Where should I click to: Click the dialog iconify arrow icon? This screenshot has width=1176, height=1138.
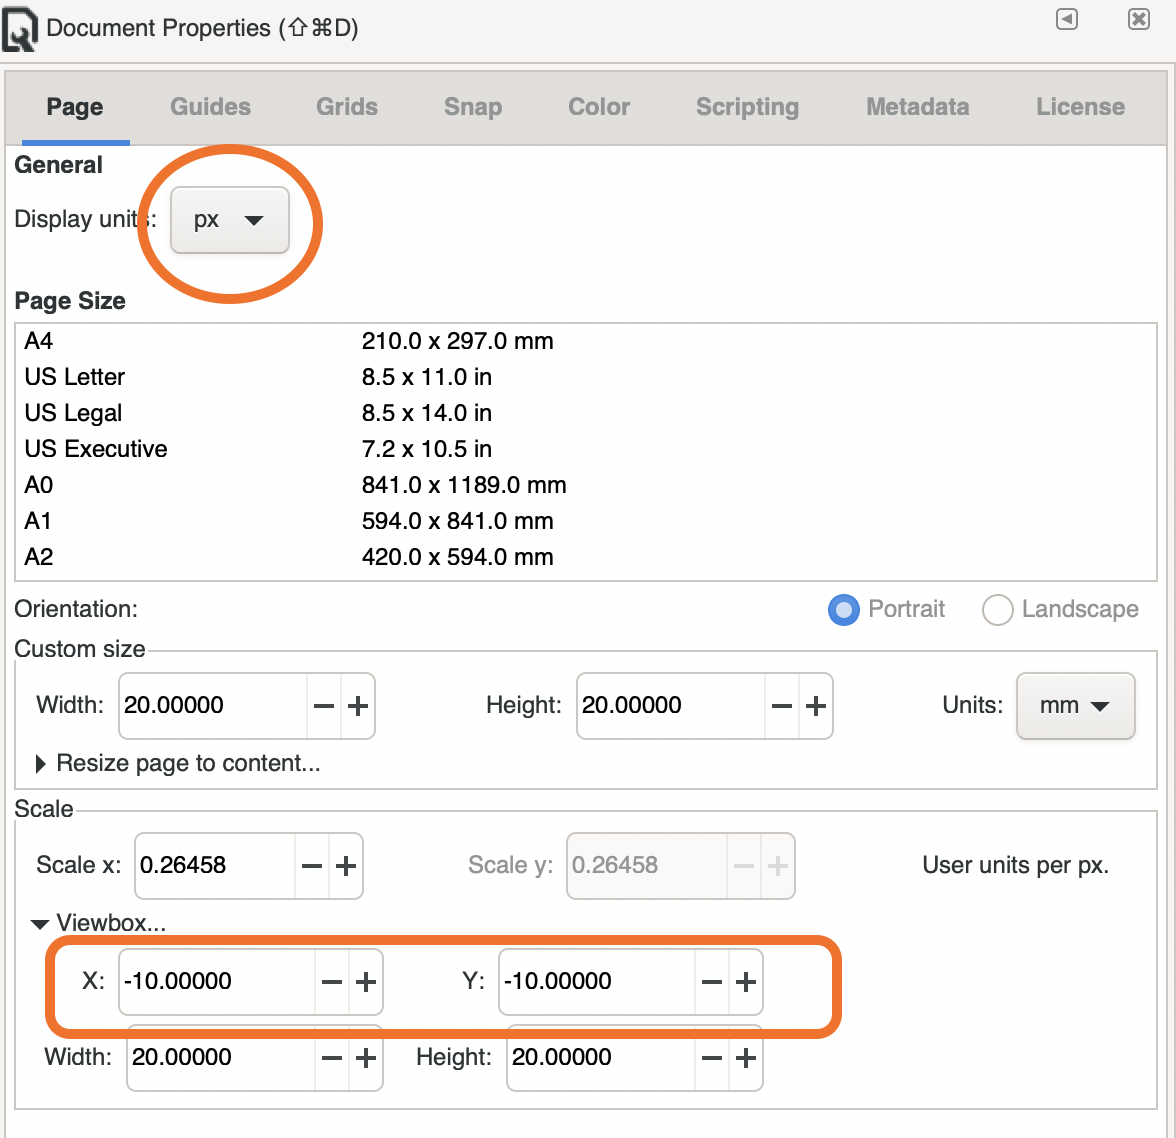[x=1067, y=20]
